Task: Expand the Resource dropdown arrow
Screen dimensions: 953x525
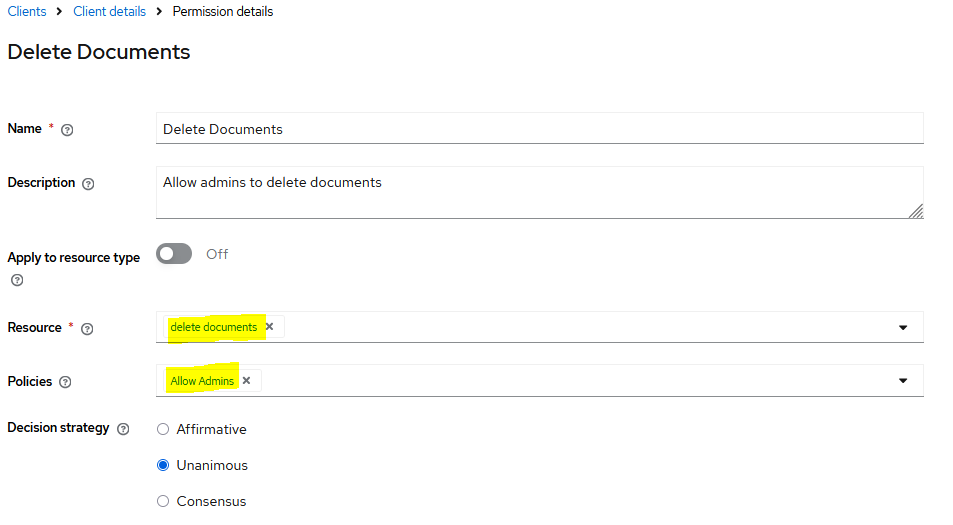Action: tap(902, 327)
